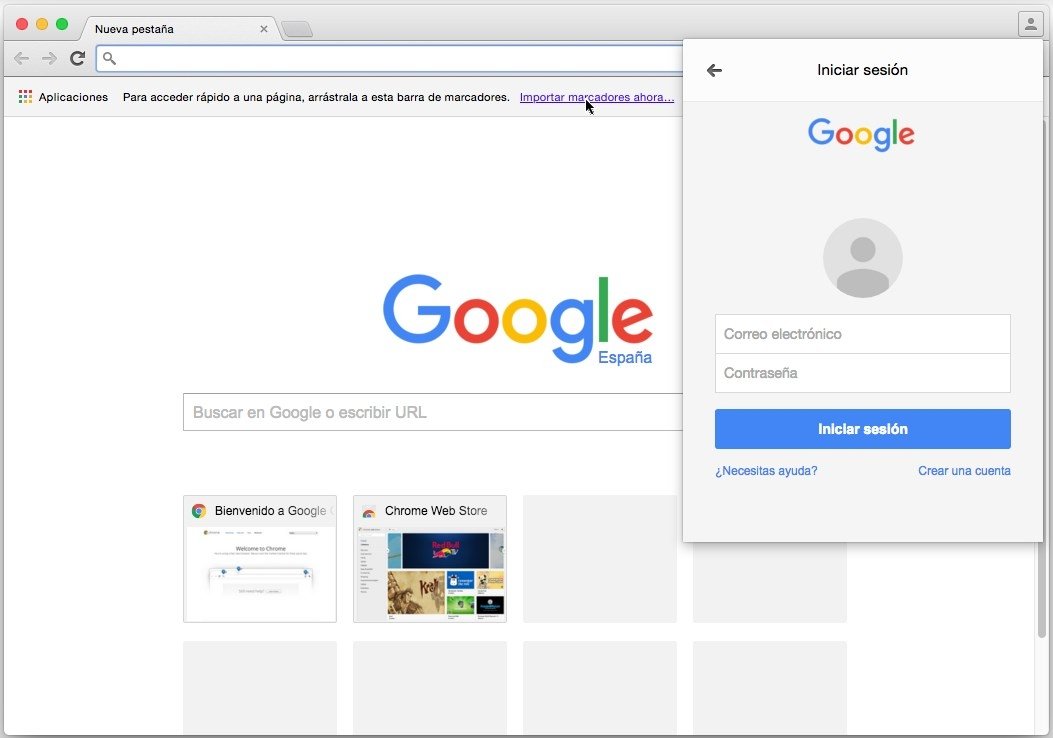Select the Nueva pestaña tab
Image resolution: width=1053 pixels, height=738 pixels.
178,29
